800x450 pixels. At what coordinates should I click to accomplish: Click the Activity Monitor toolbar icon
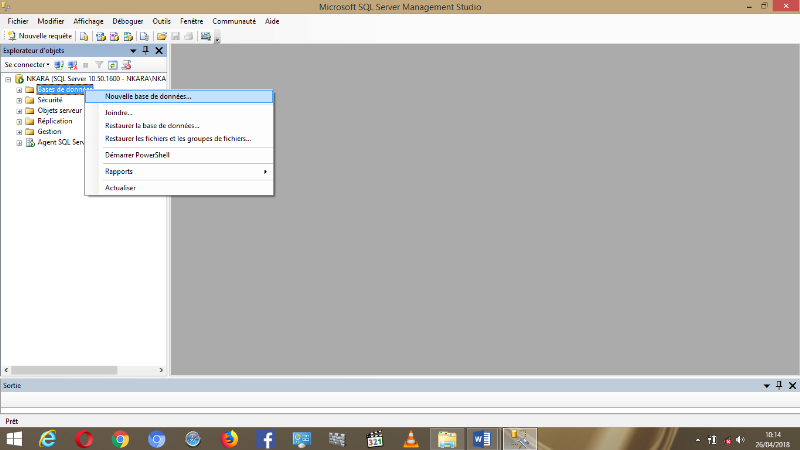pyautogui.click(x=206, y=36)
